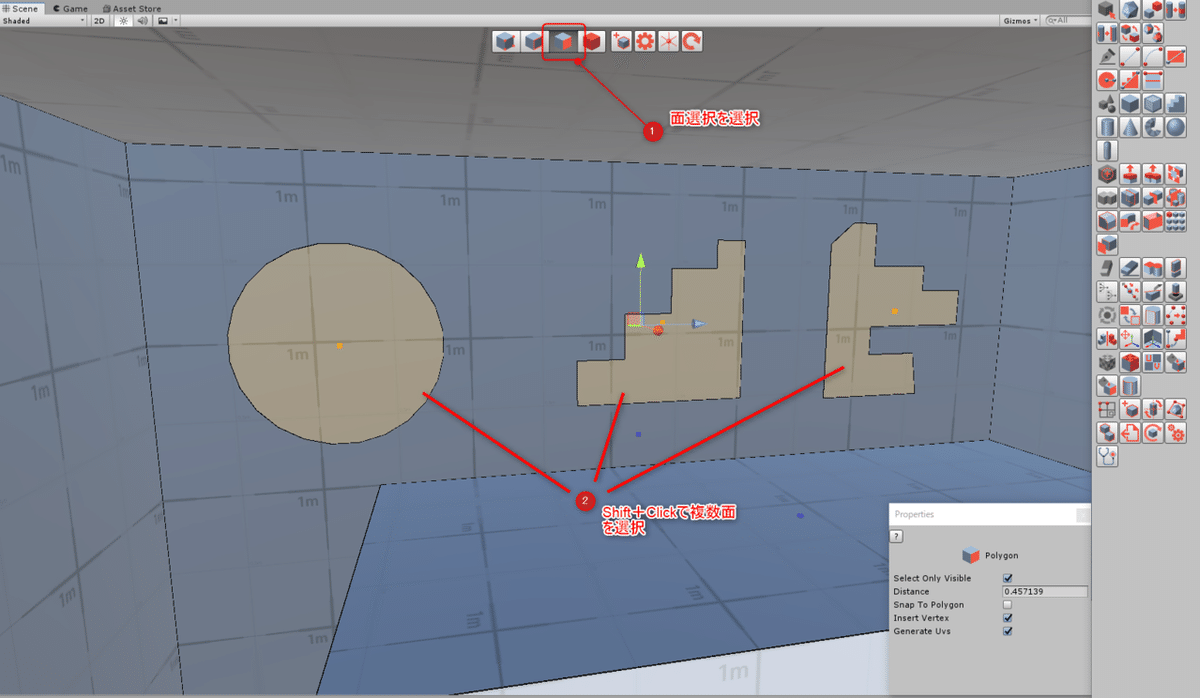
Task: Open the Asset Store tab
Action: pos(130,7)
